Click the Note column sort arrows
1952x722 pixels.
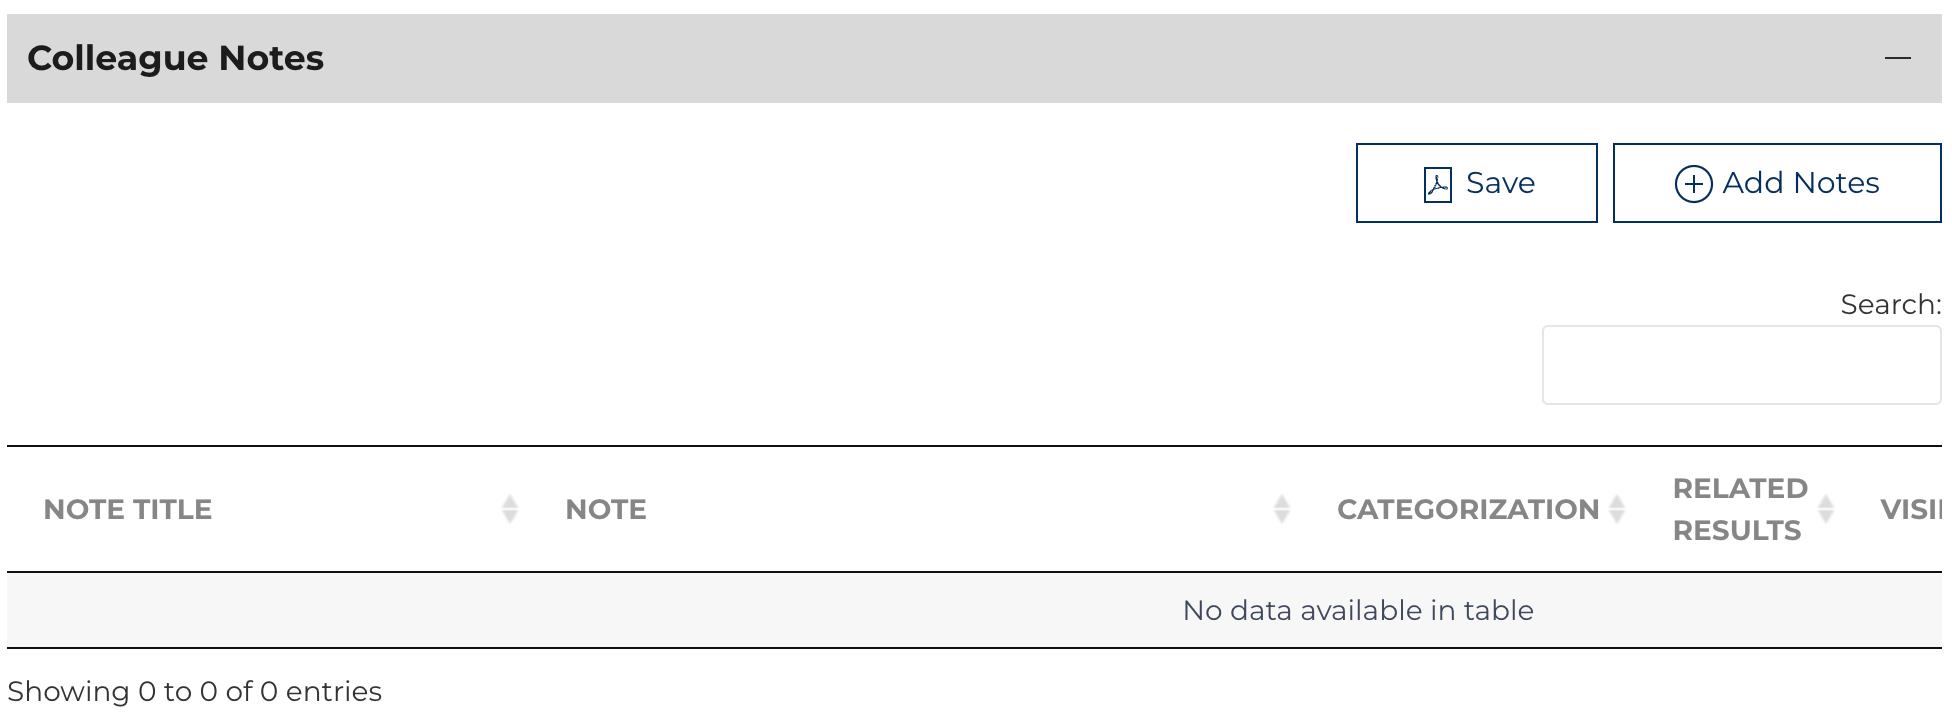[1282, 509]
